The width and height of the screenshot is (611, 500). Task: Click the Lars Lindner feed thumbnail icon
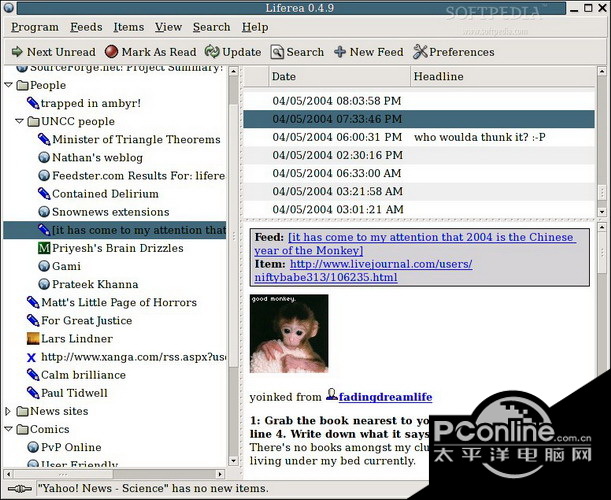(33, 338)
